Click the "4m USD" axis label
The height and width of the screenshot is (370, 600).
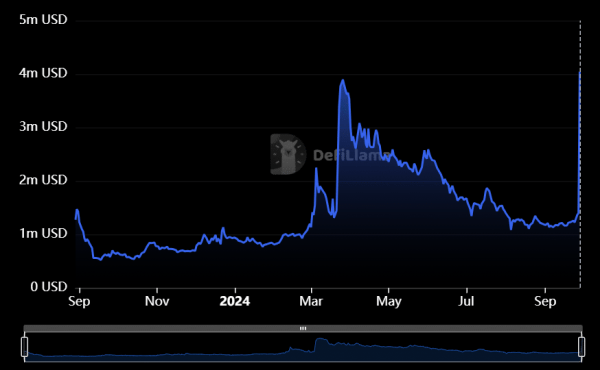coord(43,73)
